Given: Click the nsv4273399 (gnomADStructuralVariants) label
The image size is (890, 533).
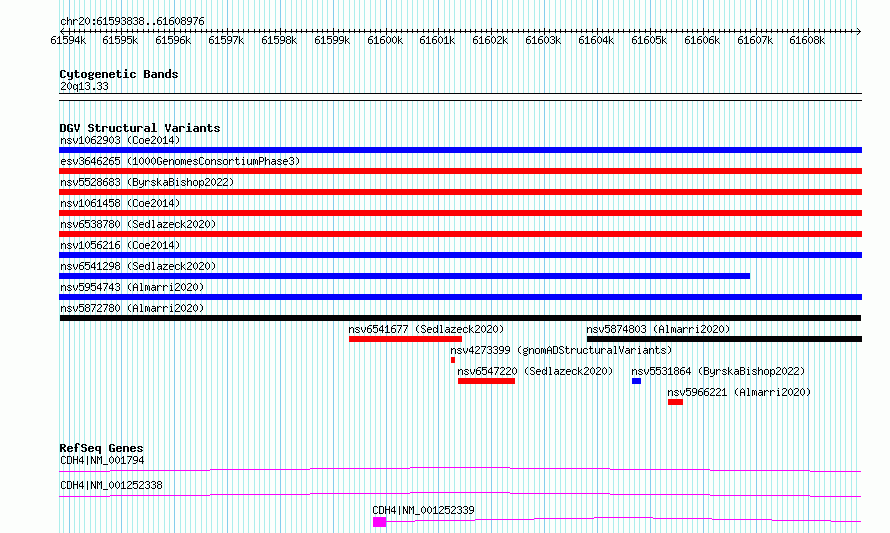Looking at the screenshot, I should [x=561, y=350].
